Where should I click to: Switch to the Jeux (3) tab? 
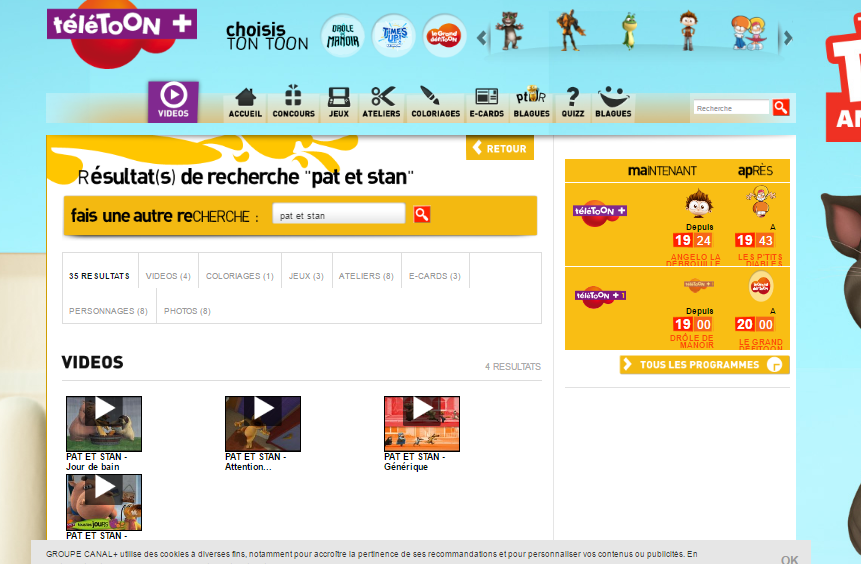[x=306, y=276]
